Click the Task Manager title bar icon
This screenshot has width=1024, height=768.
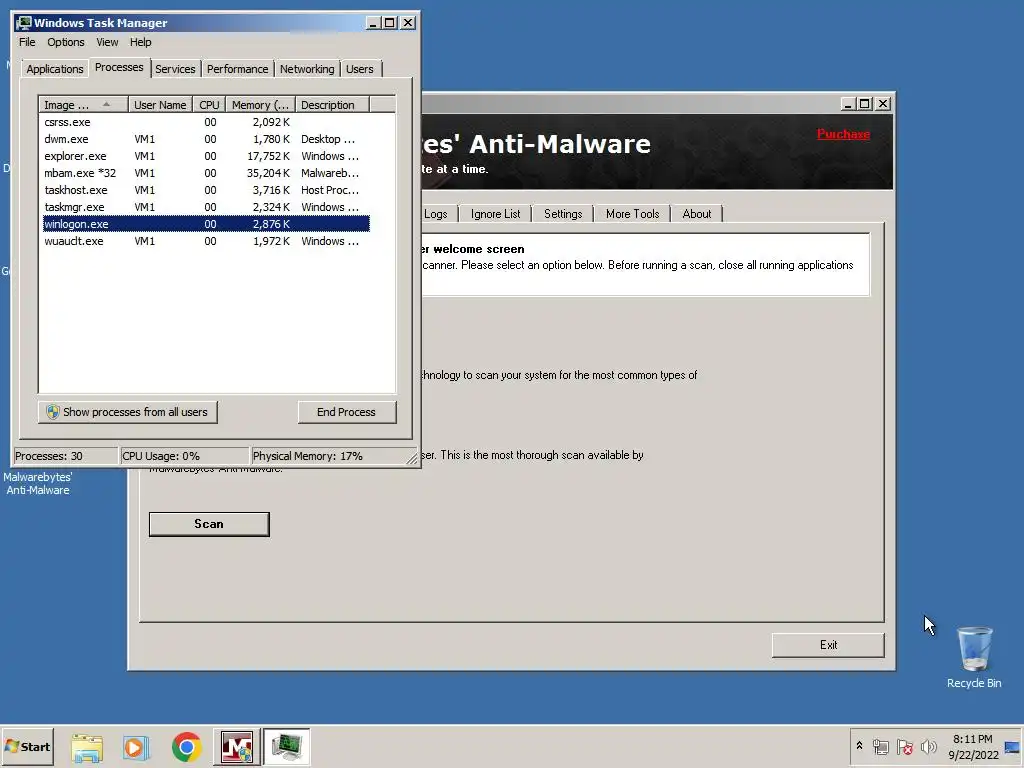tap(24, 23)
